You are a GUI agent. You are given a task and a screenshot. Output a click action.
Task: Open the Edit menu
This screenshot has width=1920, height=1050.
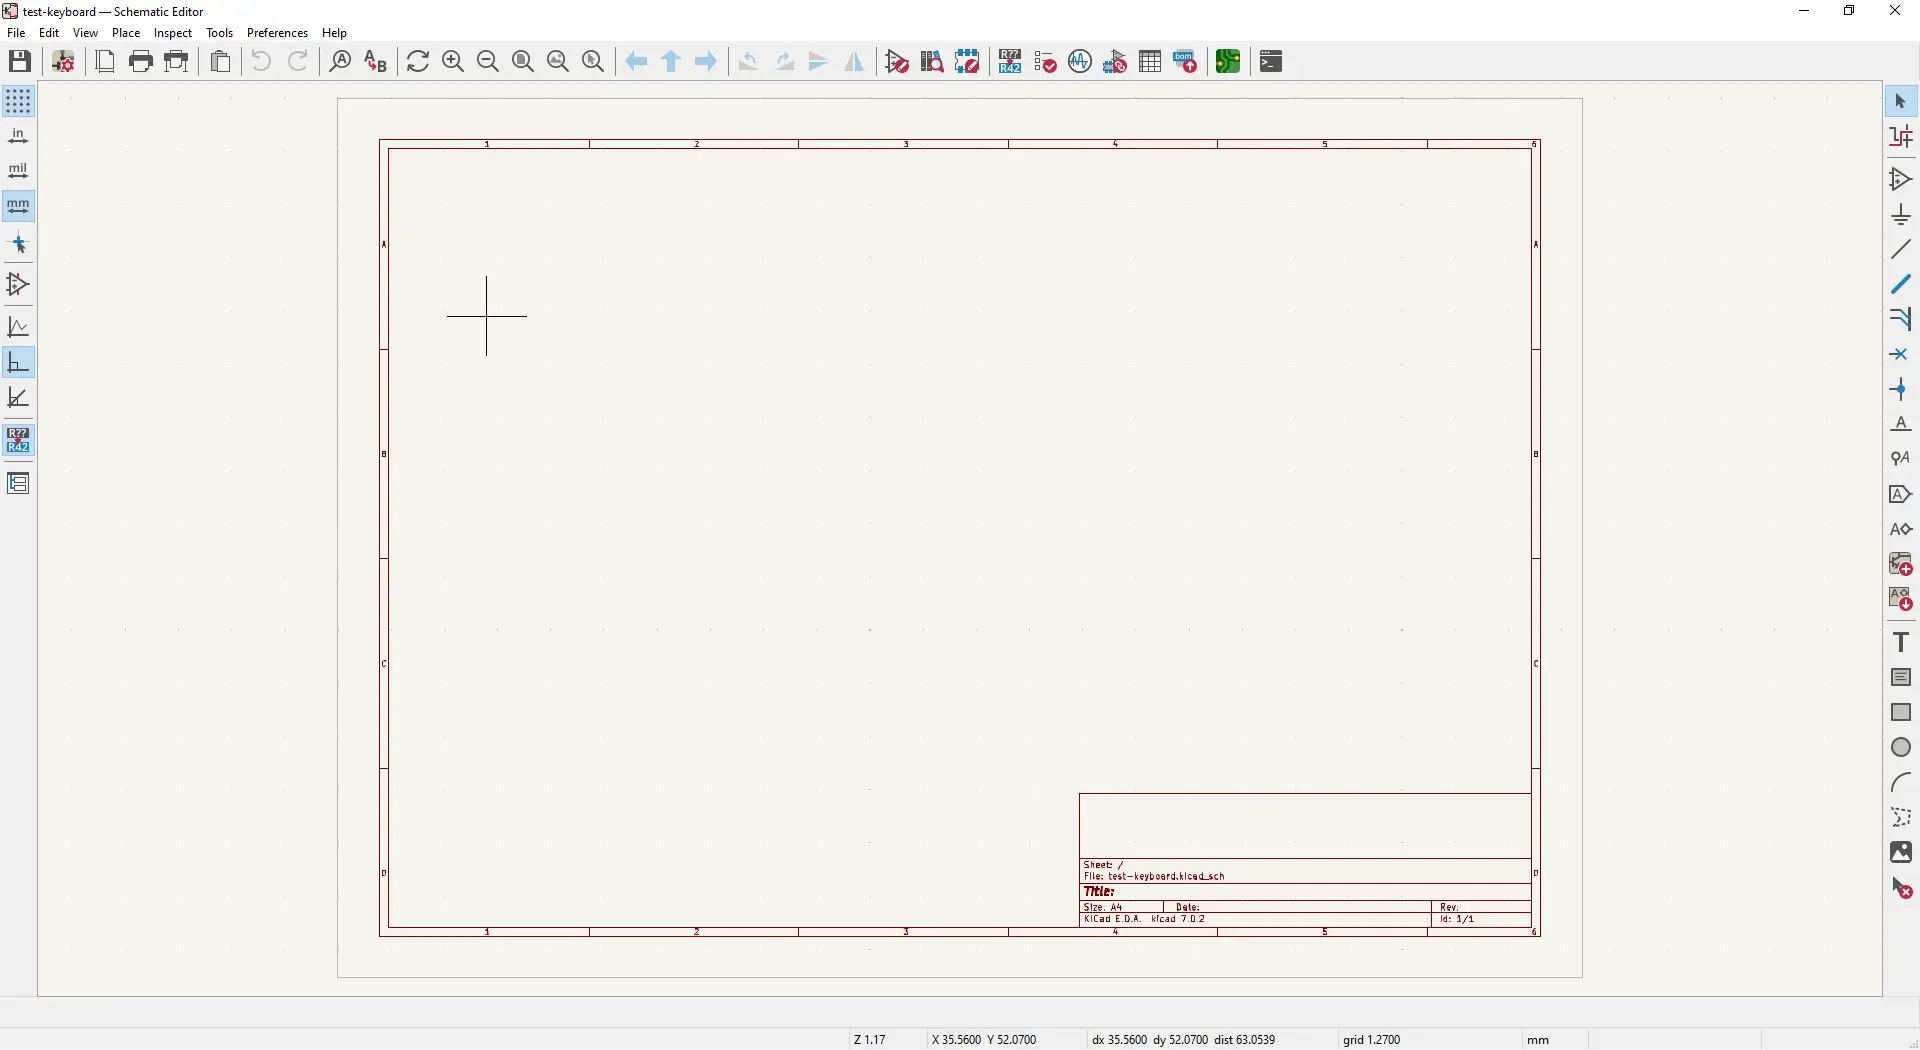(x=50, y=33)
